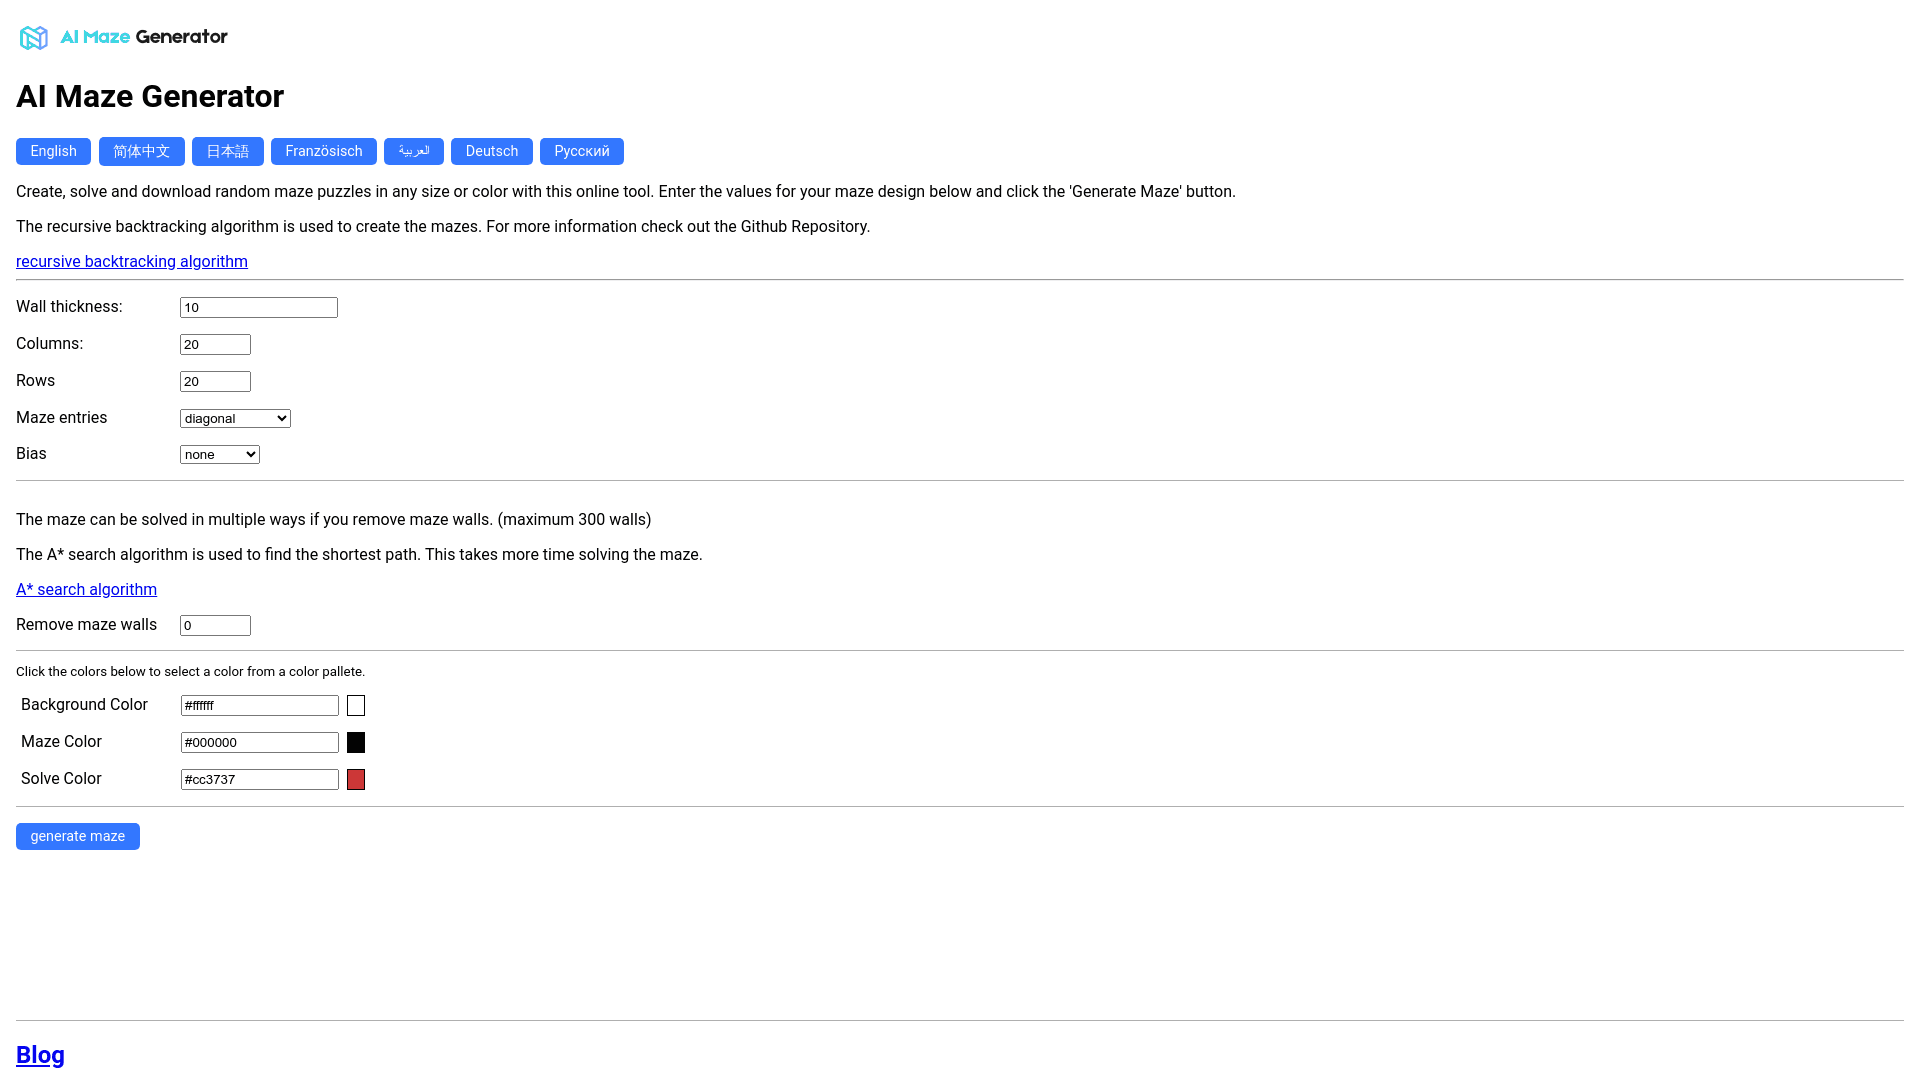This screenshot has width=1920, height=1080.
Task: Open the Maze entries dropdown
Action: coord(235,418)
